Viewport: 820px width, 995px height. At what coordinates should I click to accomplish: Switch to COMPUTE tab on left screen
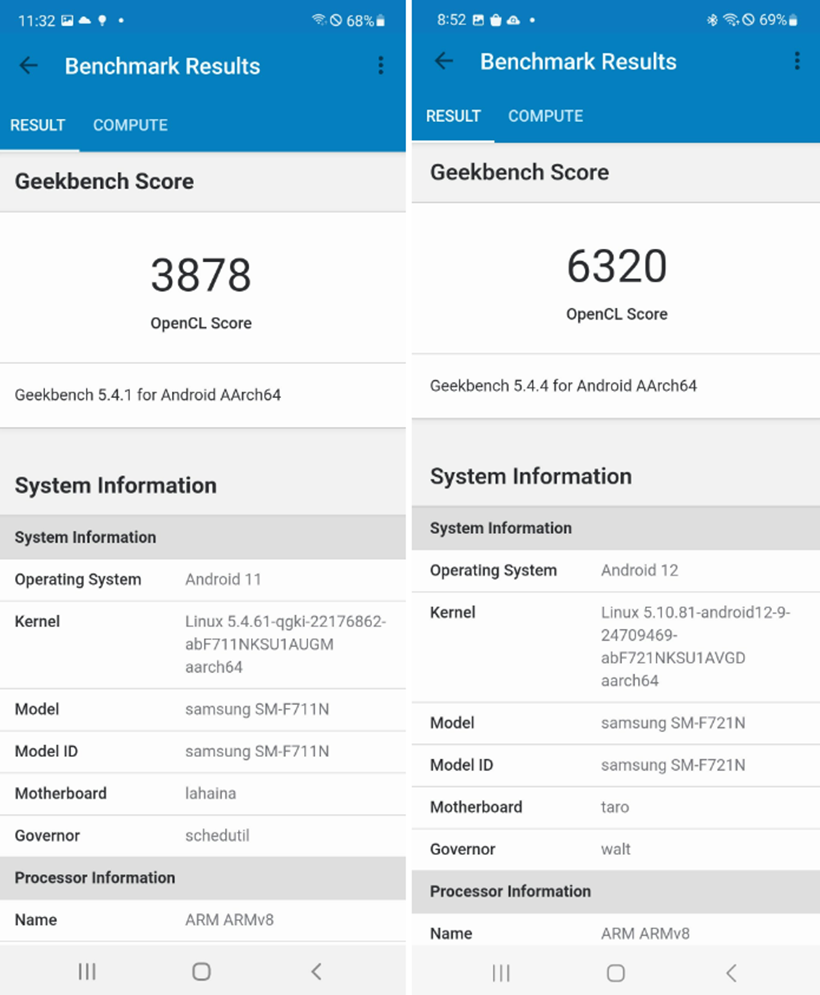[x=130, y=125]
